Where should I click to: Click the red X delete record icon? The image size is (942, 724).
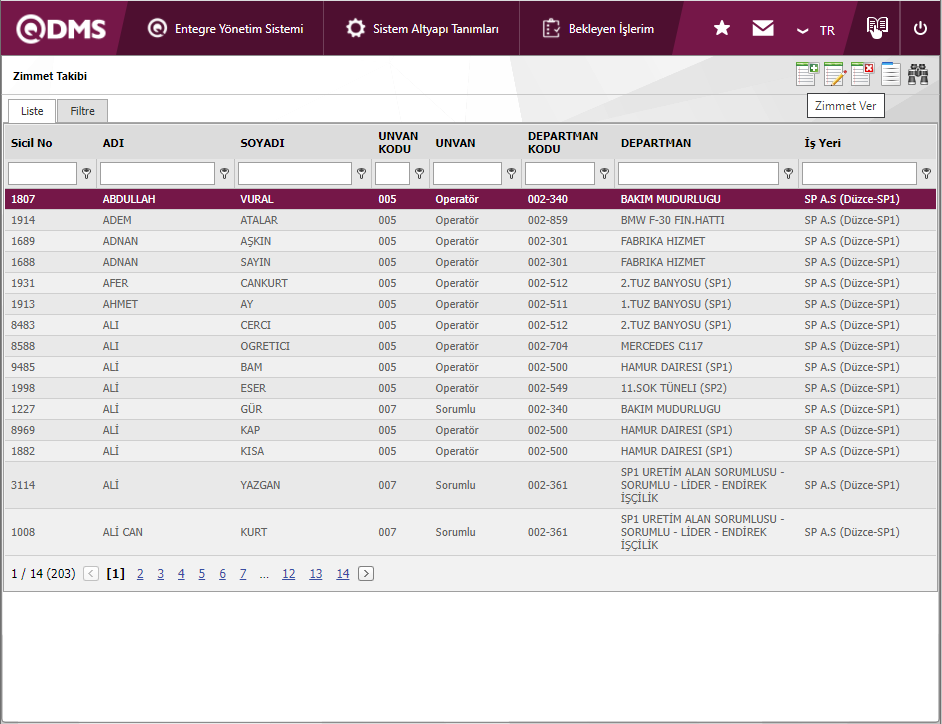862,75
